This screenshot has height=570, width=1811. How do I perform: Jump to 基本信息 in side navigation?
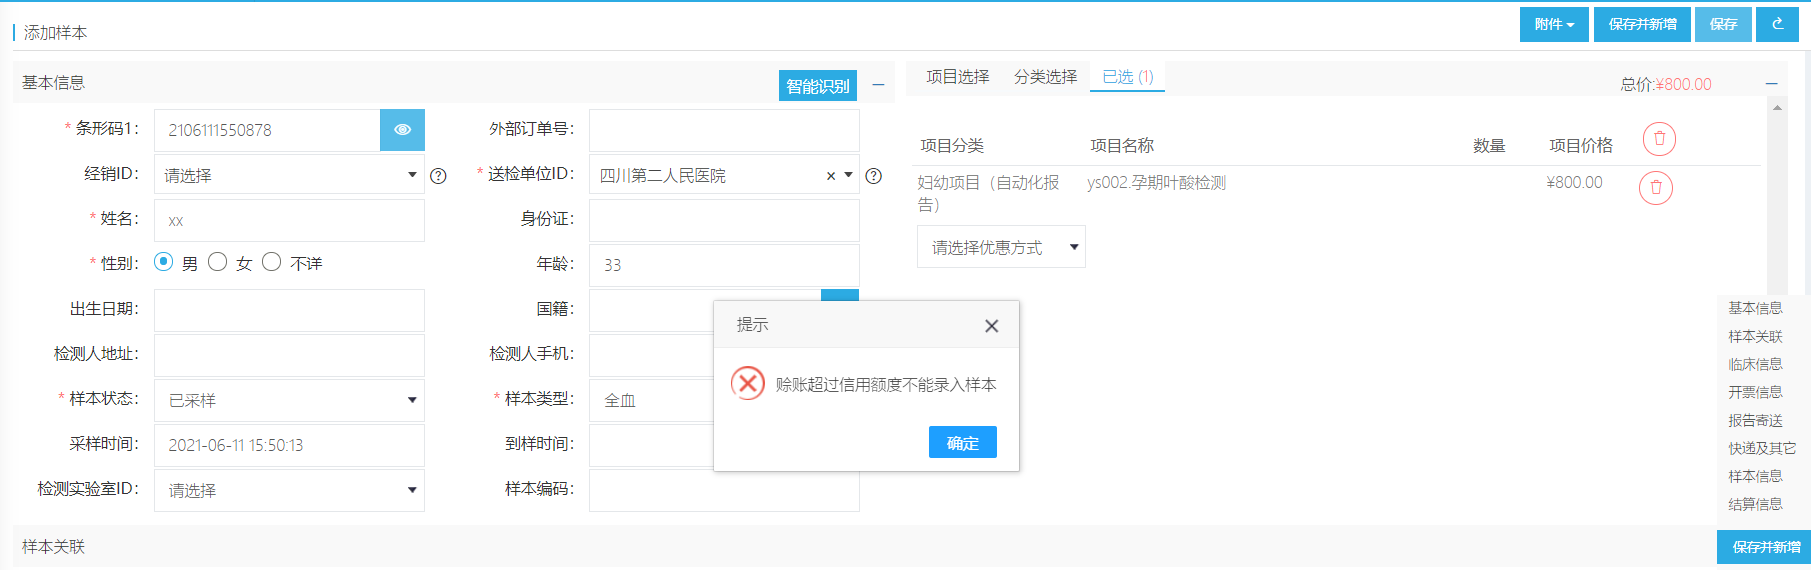(1755, 308)
